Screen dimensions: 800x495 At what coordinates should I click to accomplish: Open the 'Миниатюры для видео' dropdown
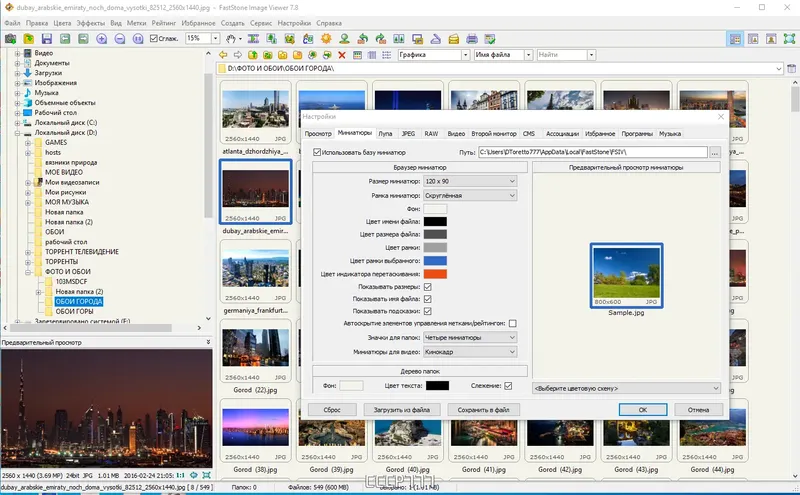coord(469,352)
